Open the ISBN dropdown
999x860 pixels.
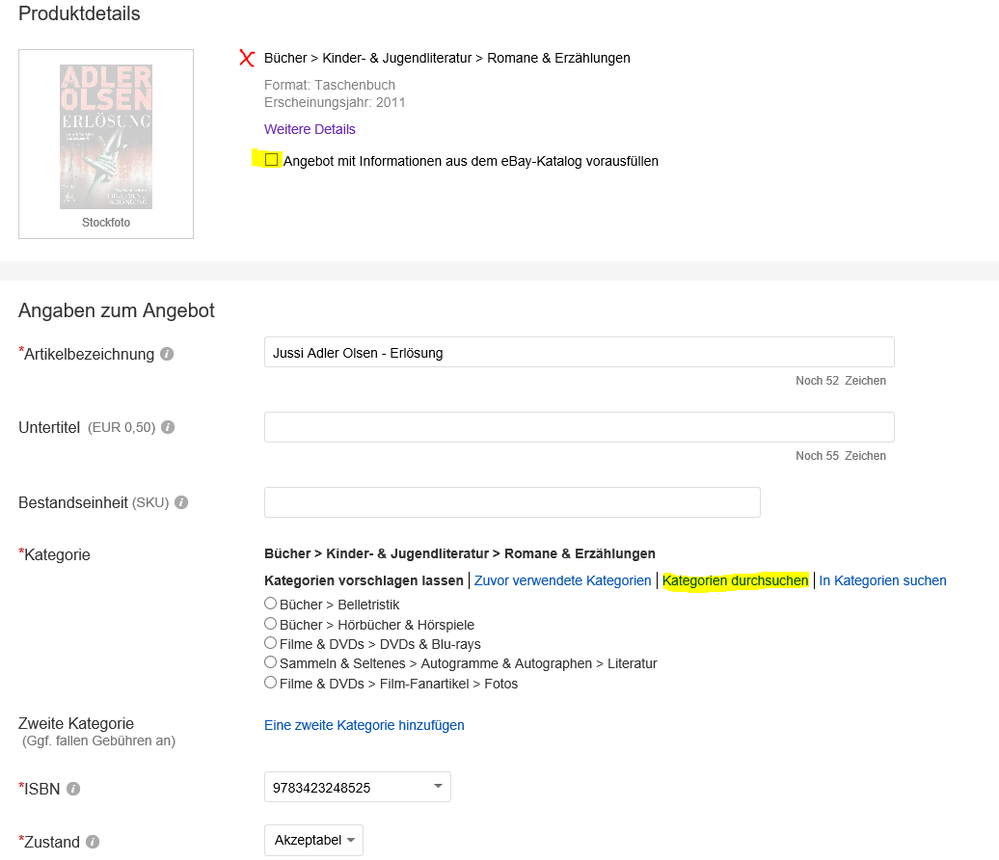tap(357, 787)
